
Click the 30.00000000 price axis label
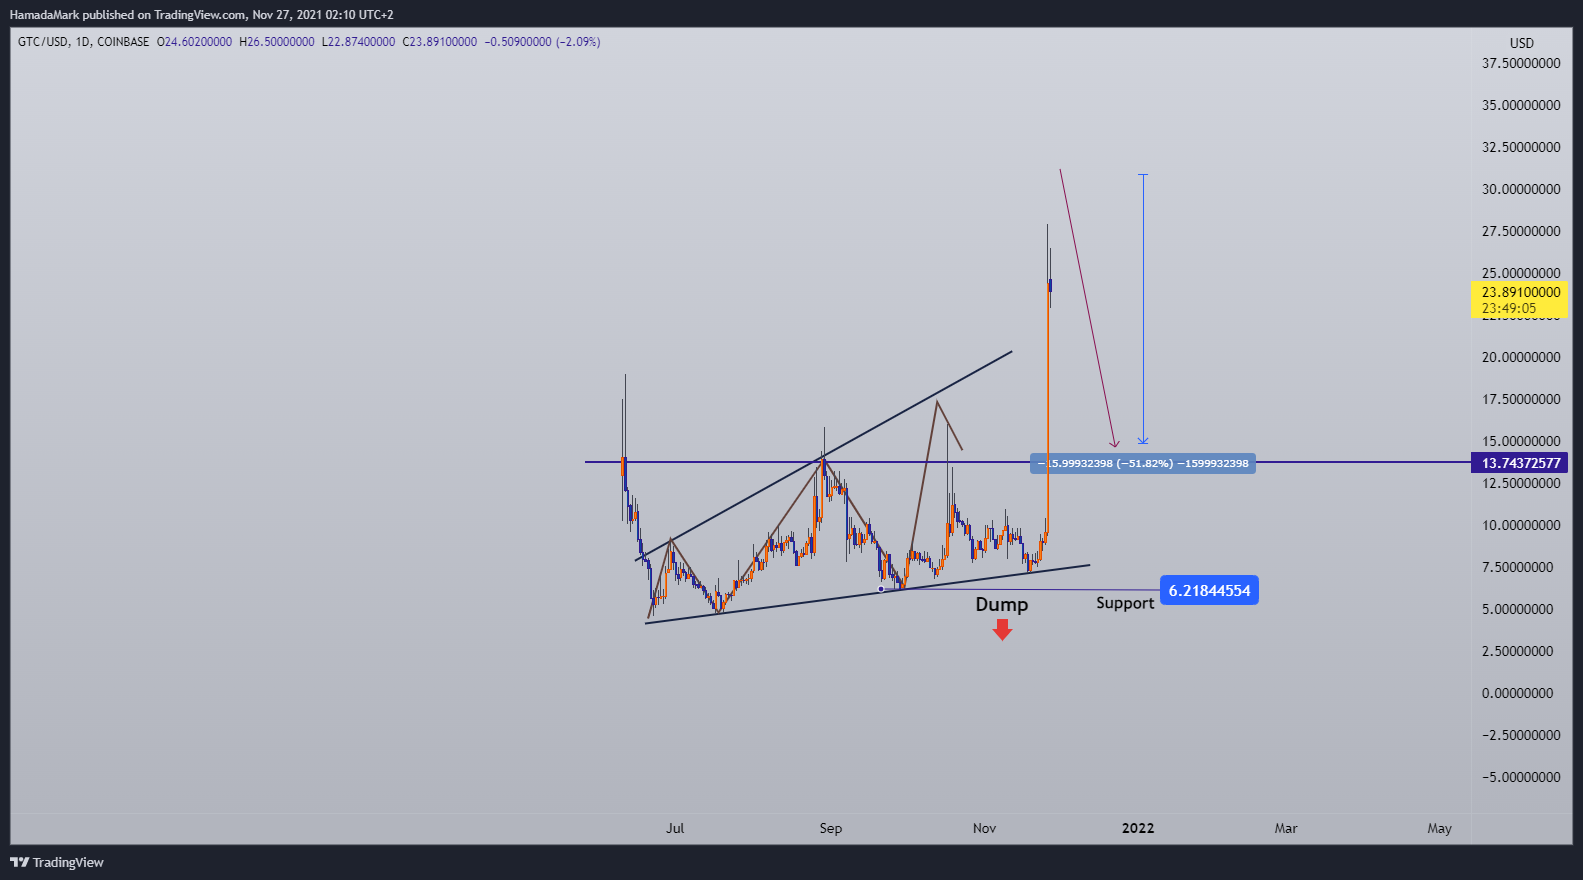1521,189
